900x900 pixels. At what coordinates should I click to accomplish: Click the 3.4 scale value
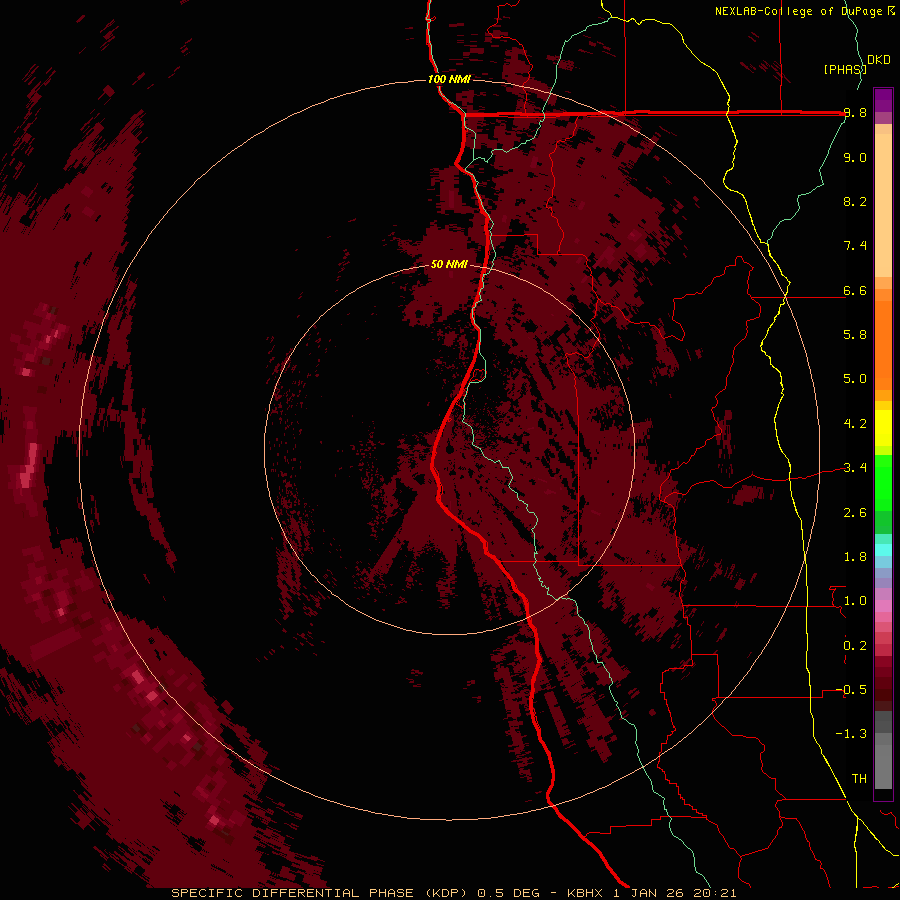click(x=855, y=467)
